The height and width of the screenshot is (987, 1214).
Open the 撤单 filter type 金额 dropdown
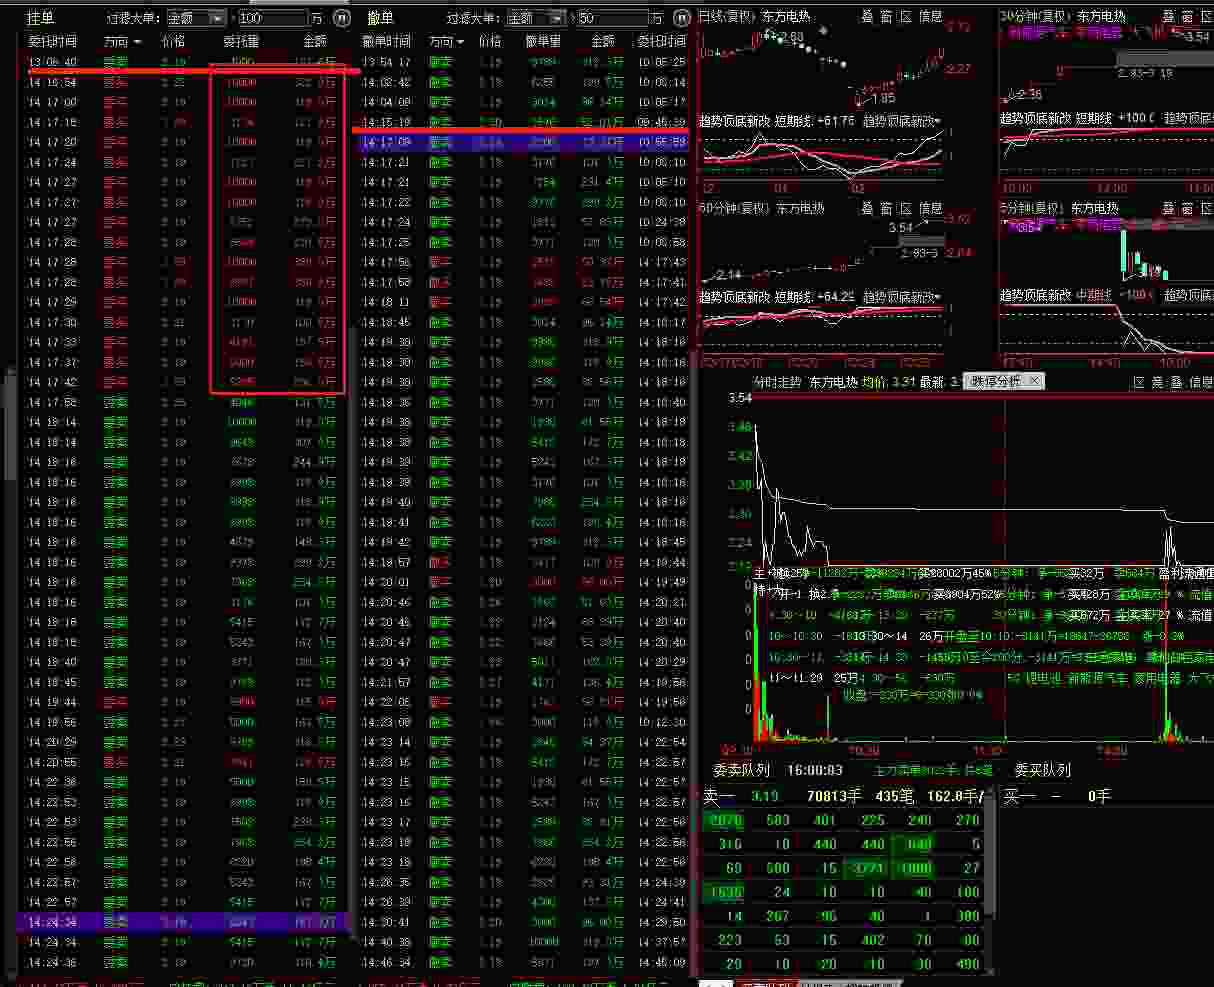(557, 18)
